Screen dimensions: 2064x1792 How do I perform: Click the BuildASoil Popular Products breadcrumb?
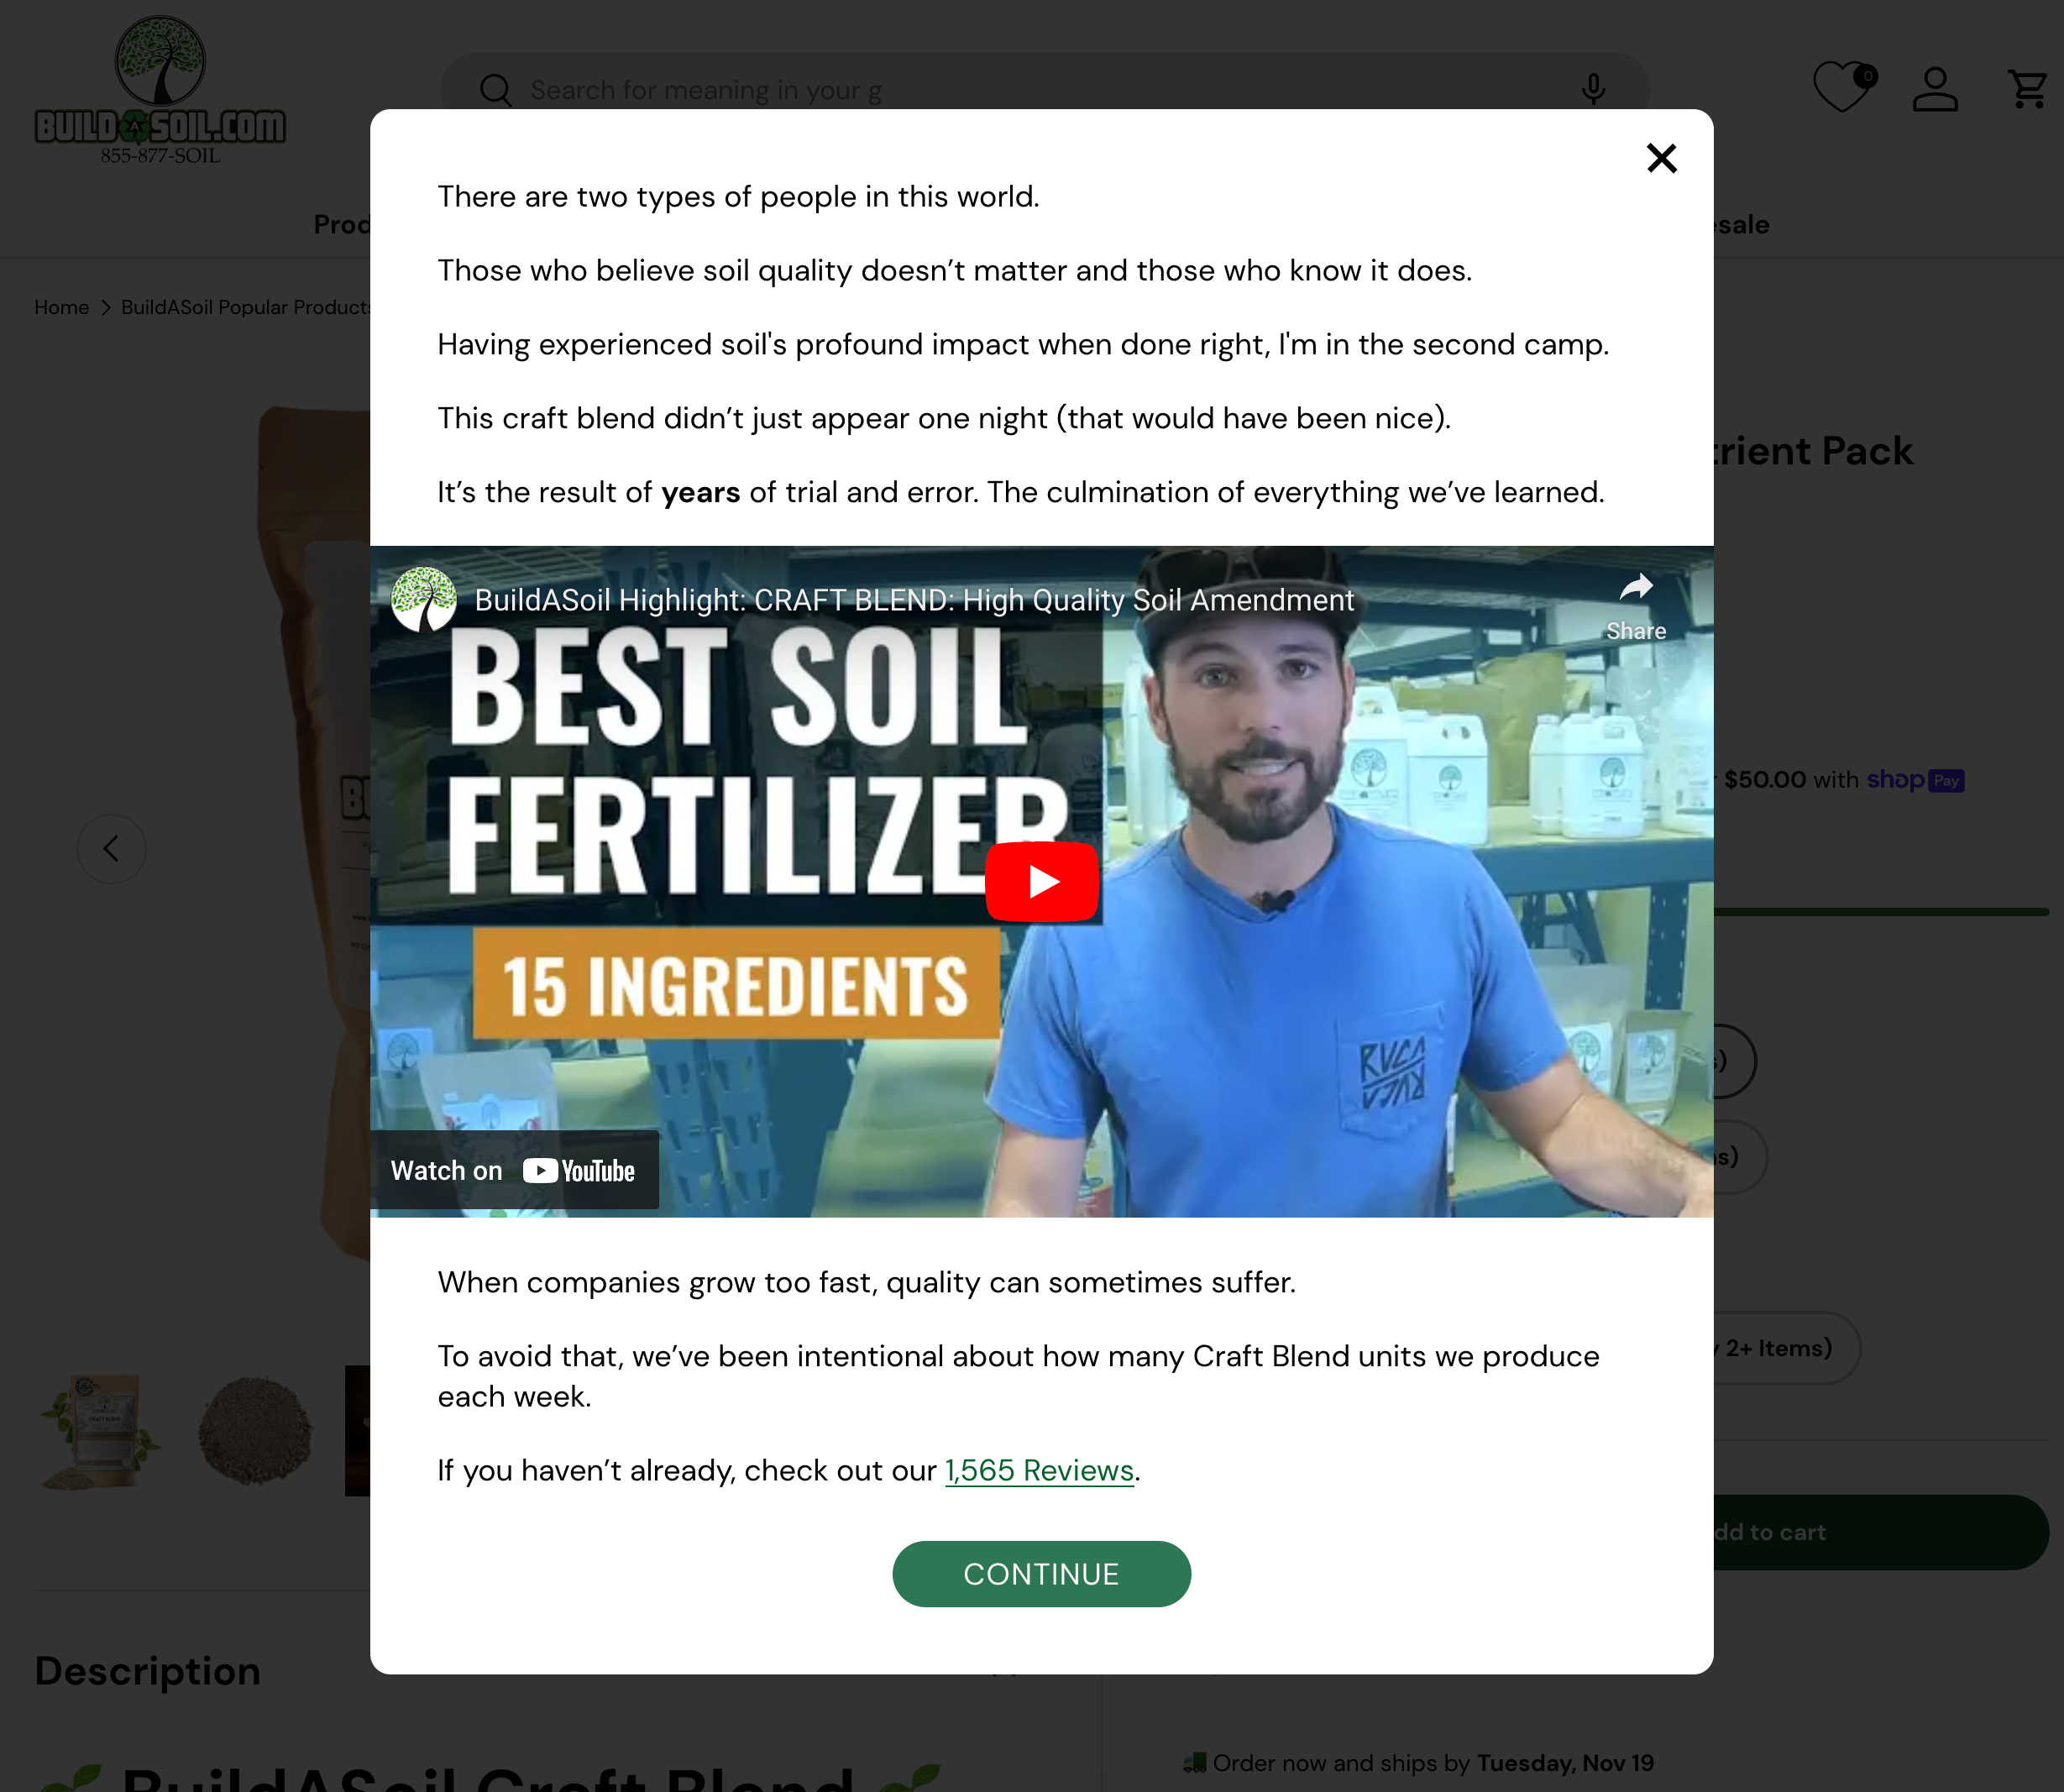[248, 307]
